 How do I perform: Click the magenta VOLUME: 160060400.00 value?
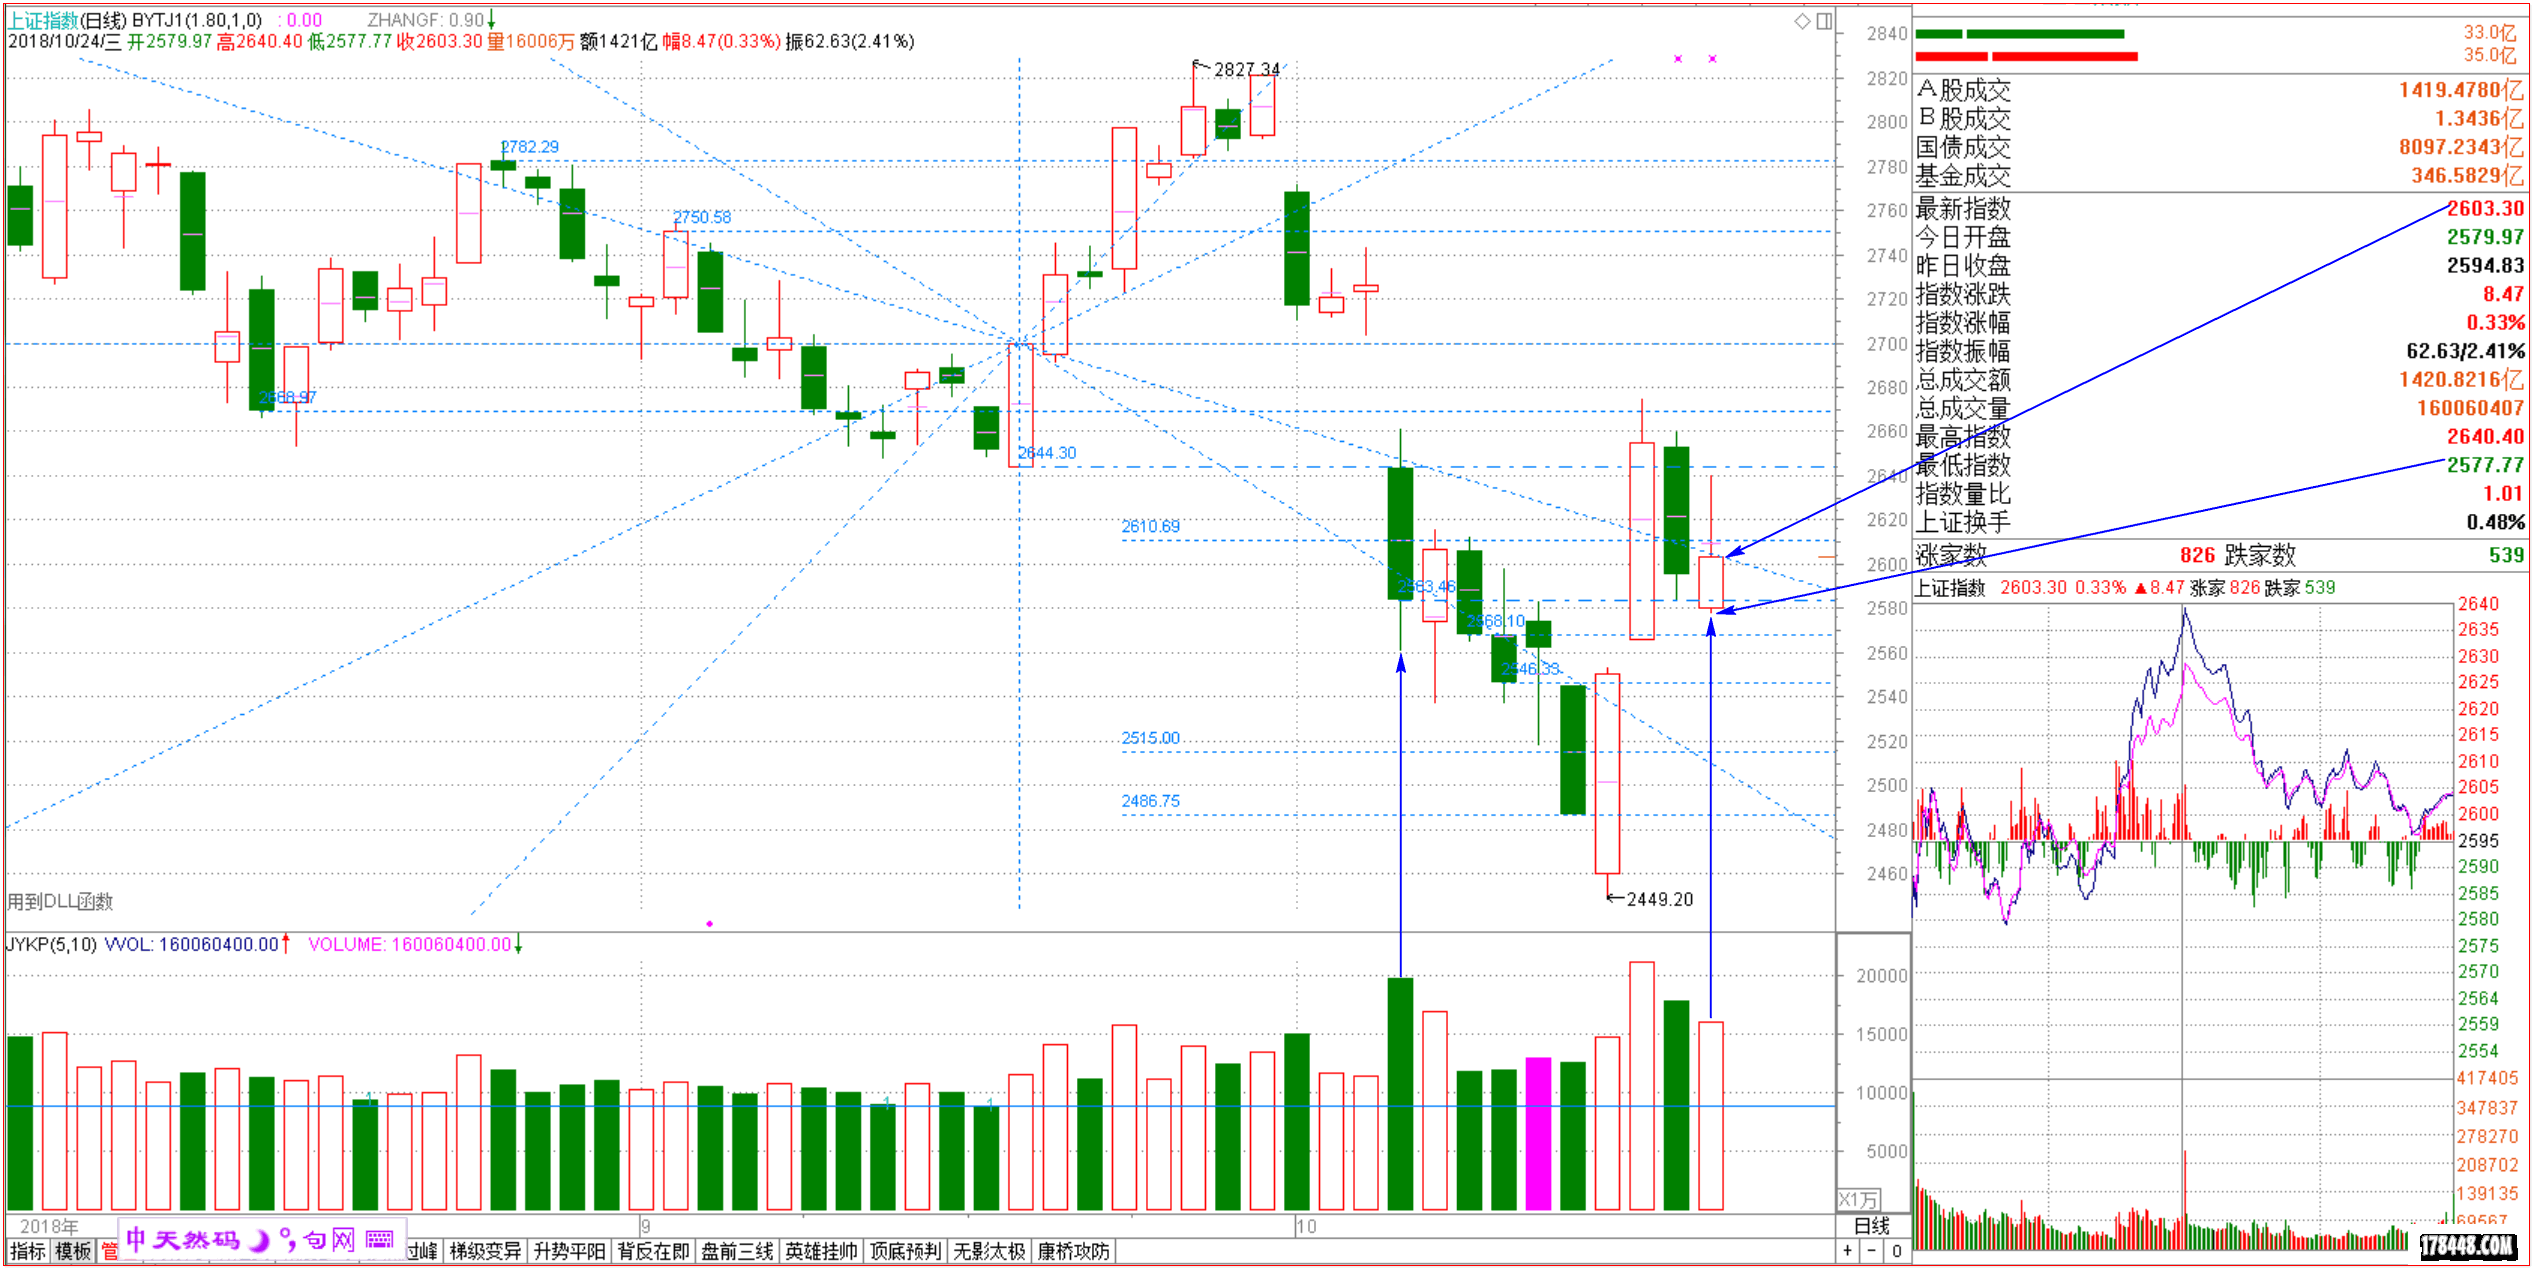[x=410, y=944]
